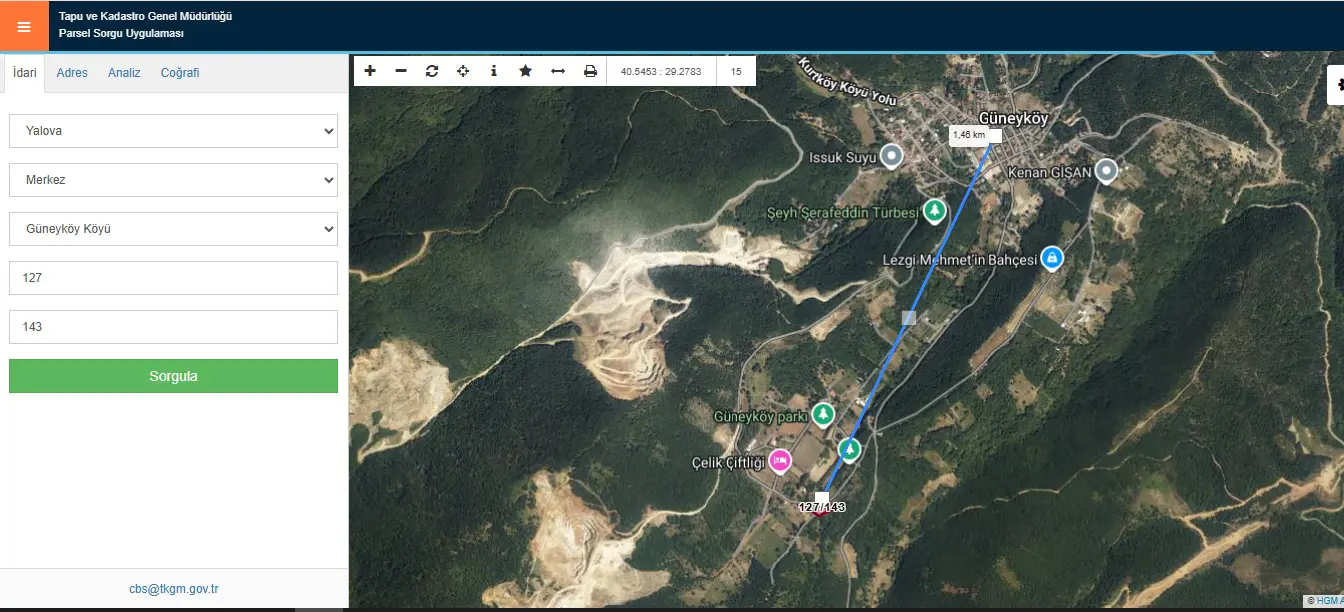Zoom out with the minus icon

point(401,71)
